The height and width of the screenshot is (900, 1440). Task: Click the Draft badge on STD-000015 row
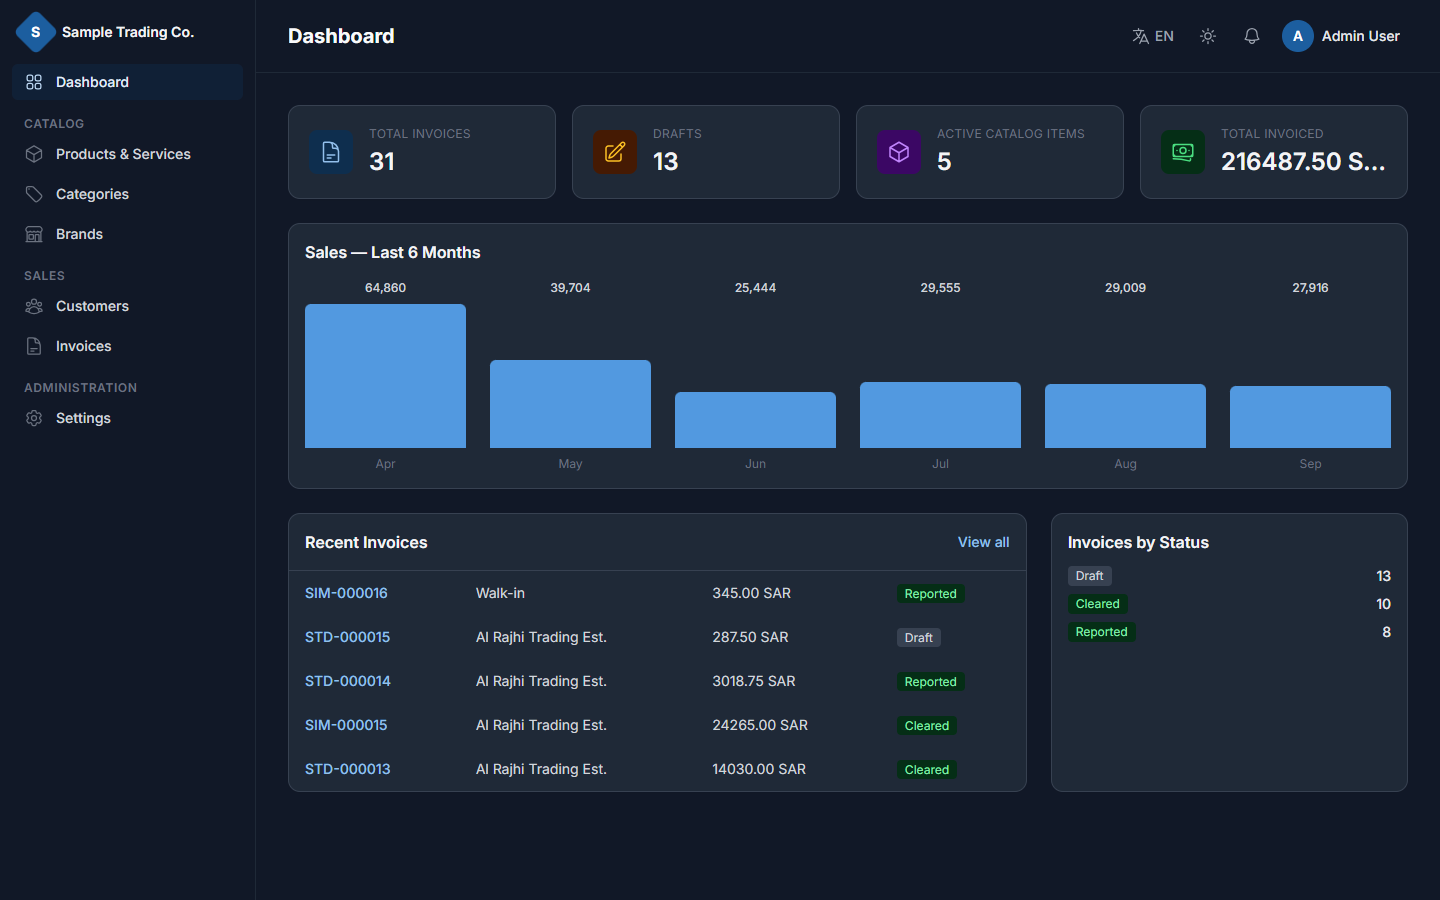click(918, 638)
